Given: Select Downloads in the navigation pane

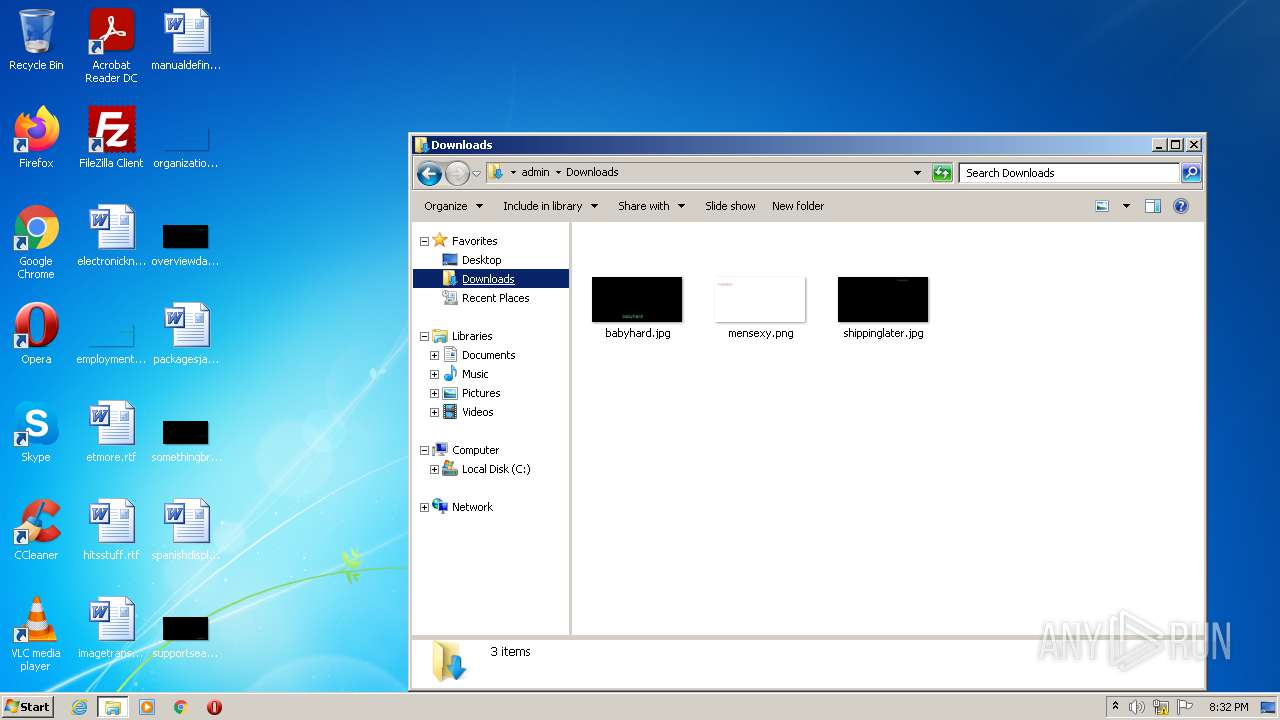Looking at the screenshot, I should [x=488, y=279].
